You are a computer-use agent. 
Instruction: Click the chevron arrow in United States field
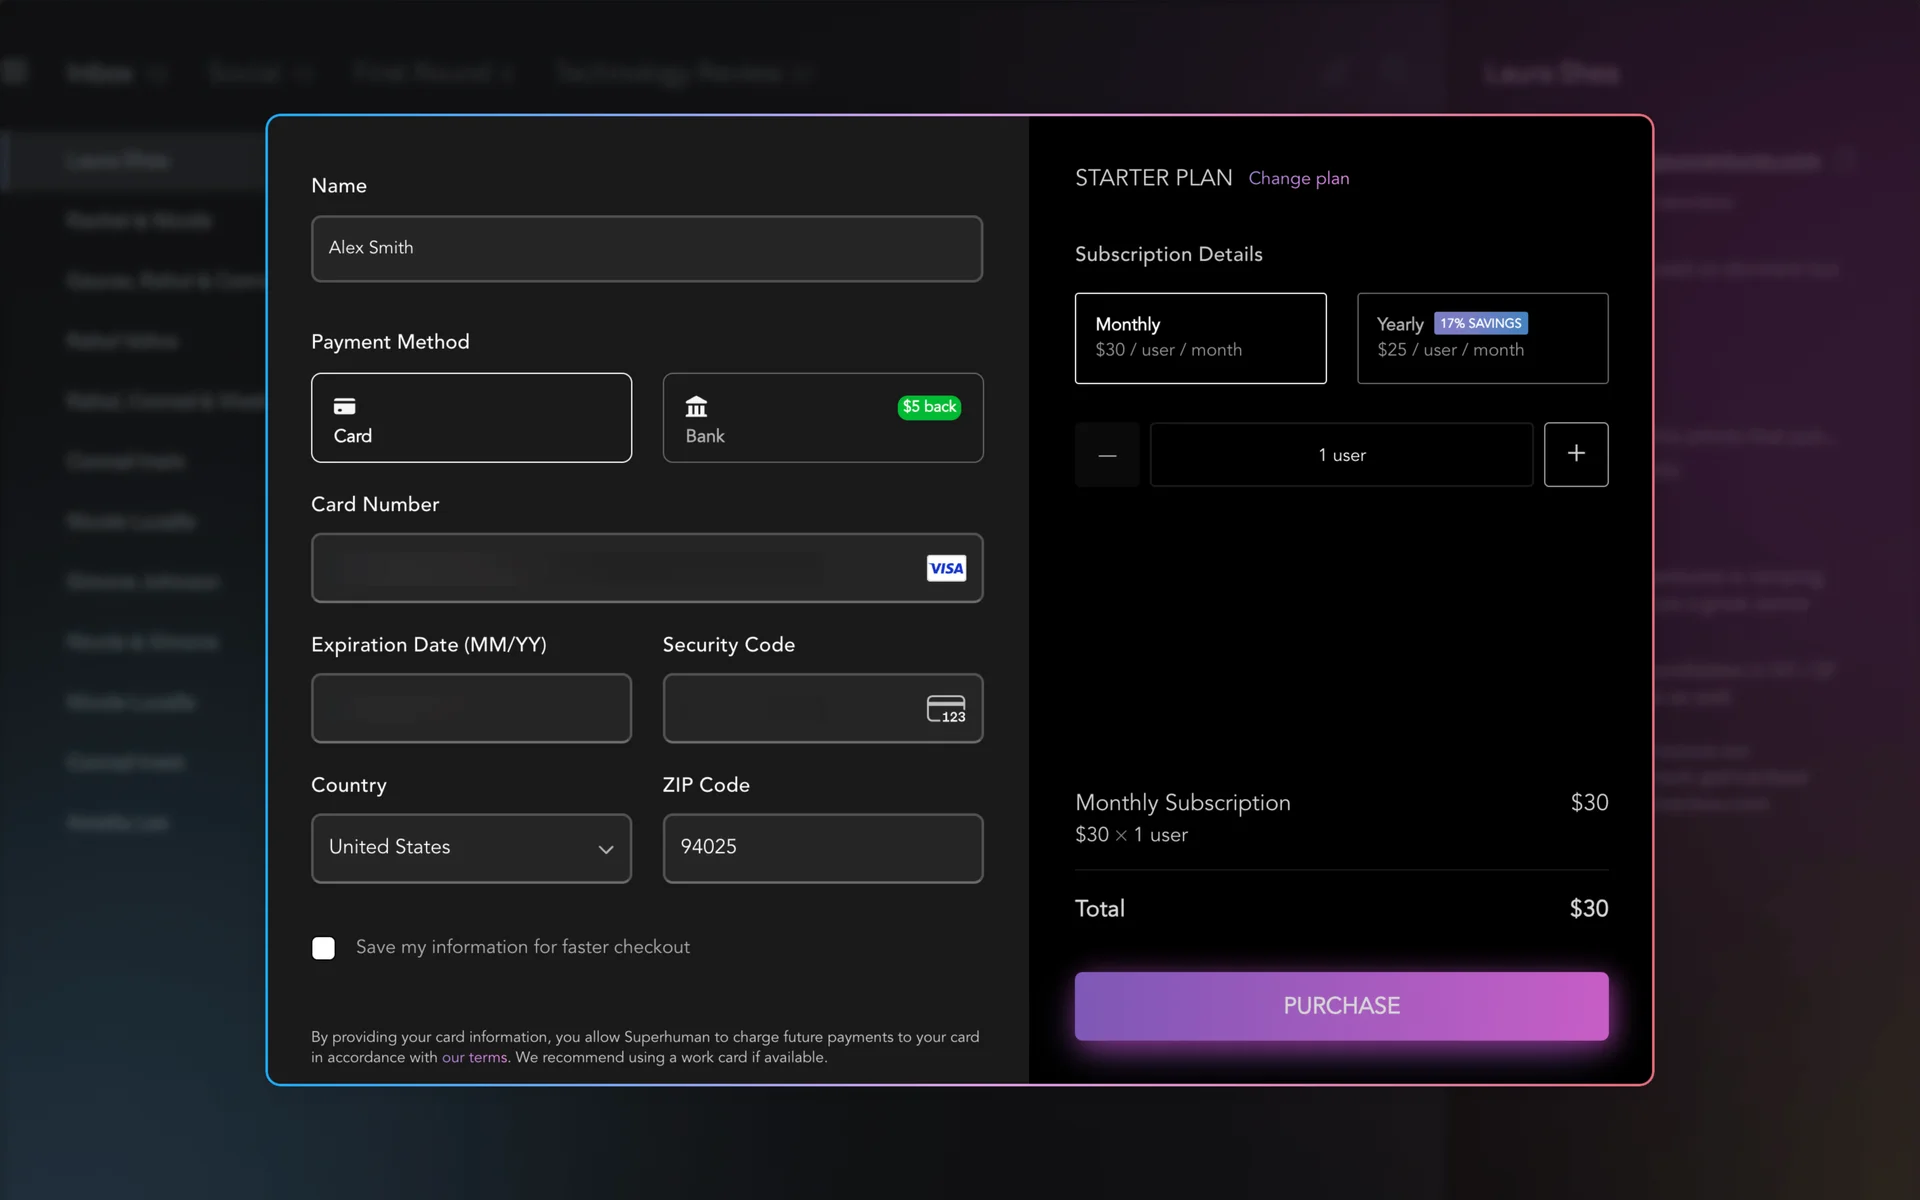pyautogui.click(x=605, y=849)
